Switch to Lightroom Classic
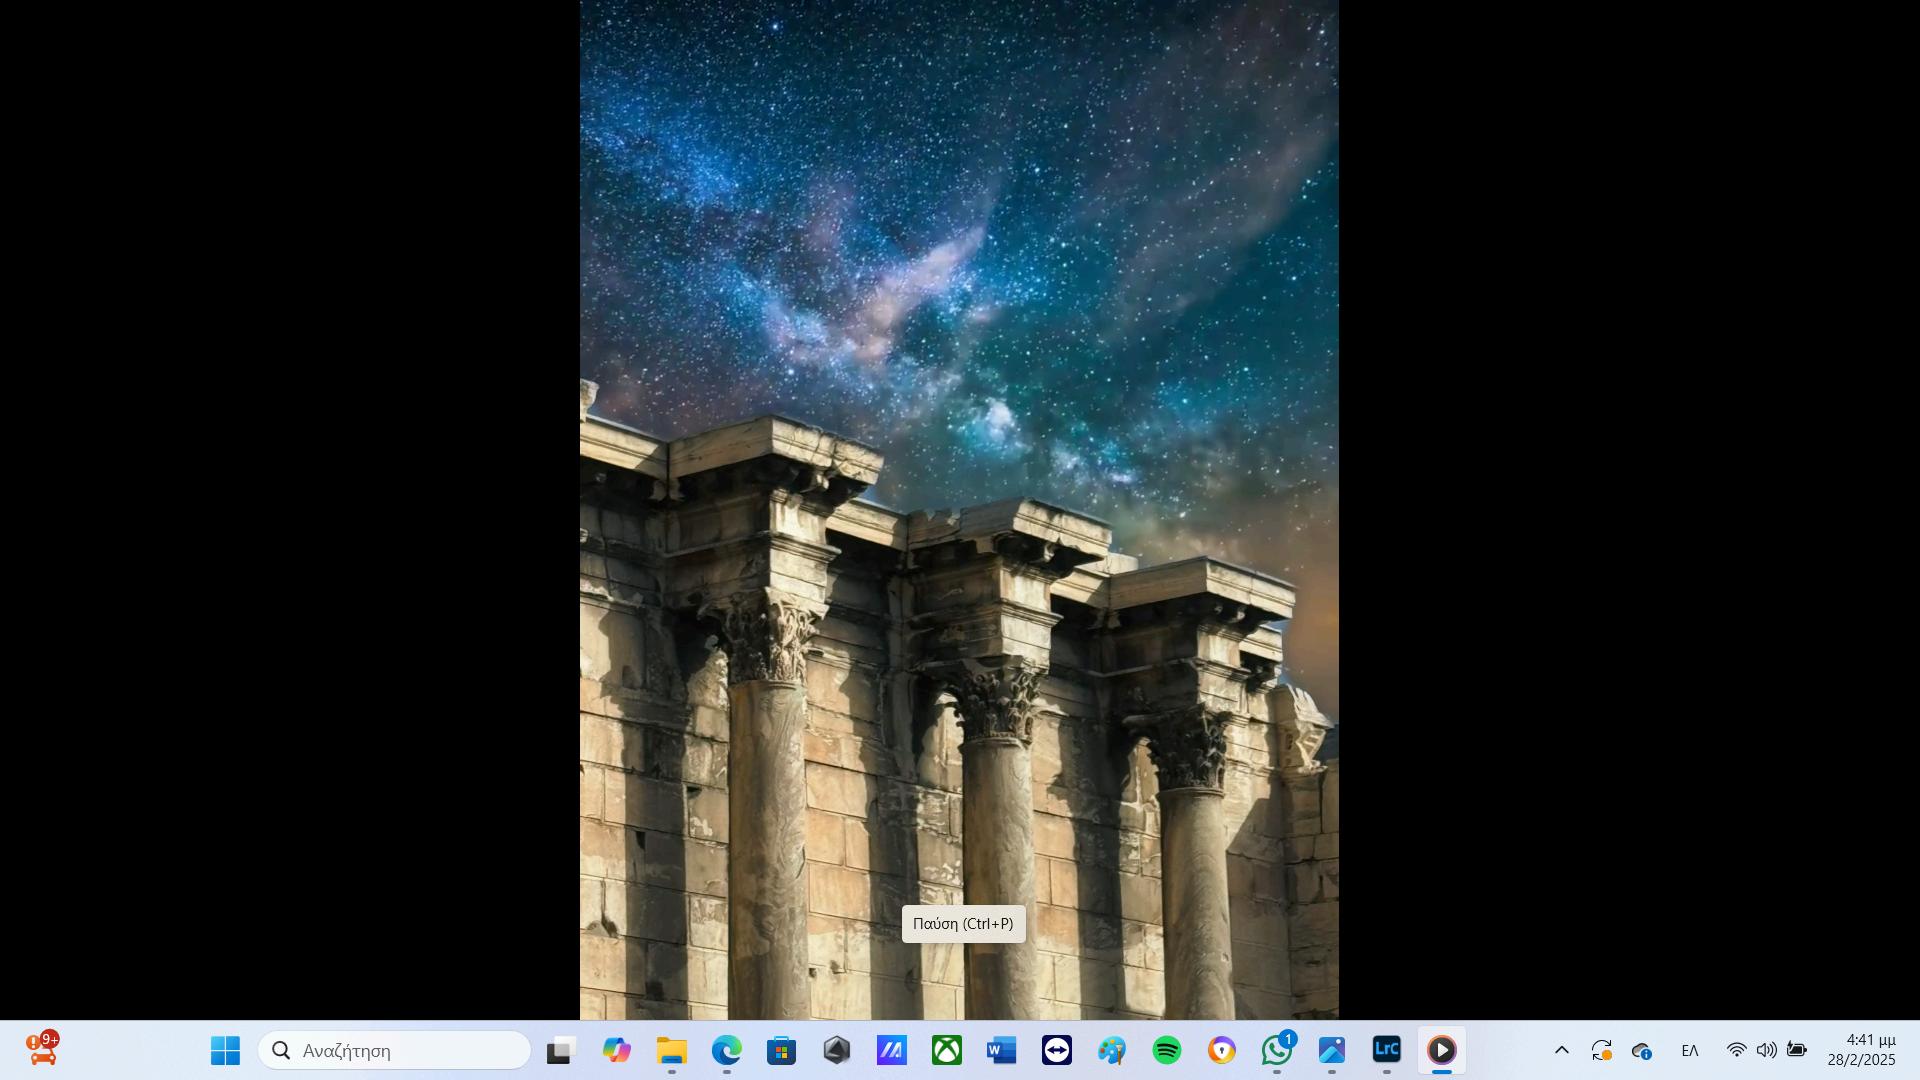The height and width of the screenshot is (1080, 1920). pos(1386,1050)
